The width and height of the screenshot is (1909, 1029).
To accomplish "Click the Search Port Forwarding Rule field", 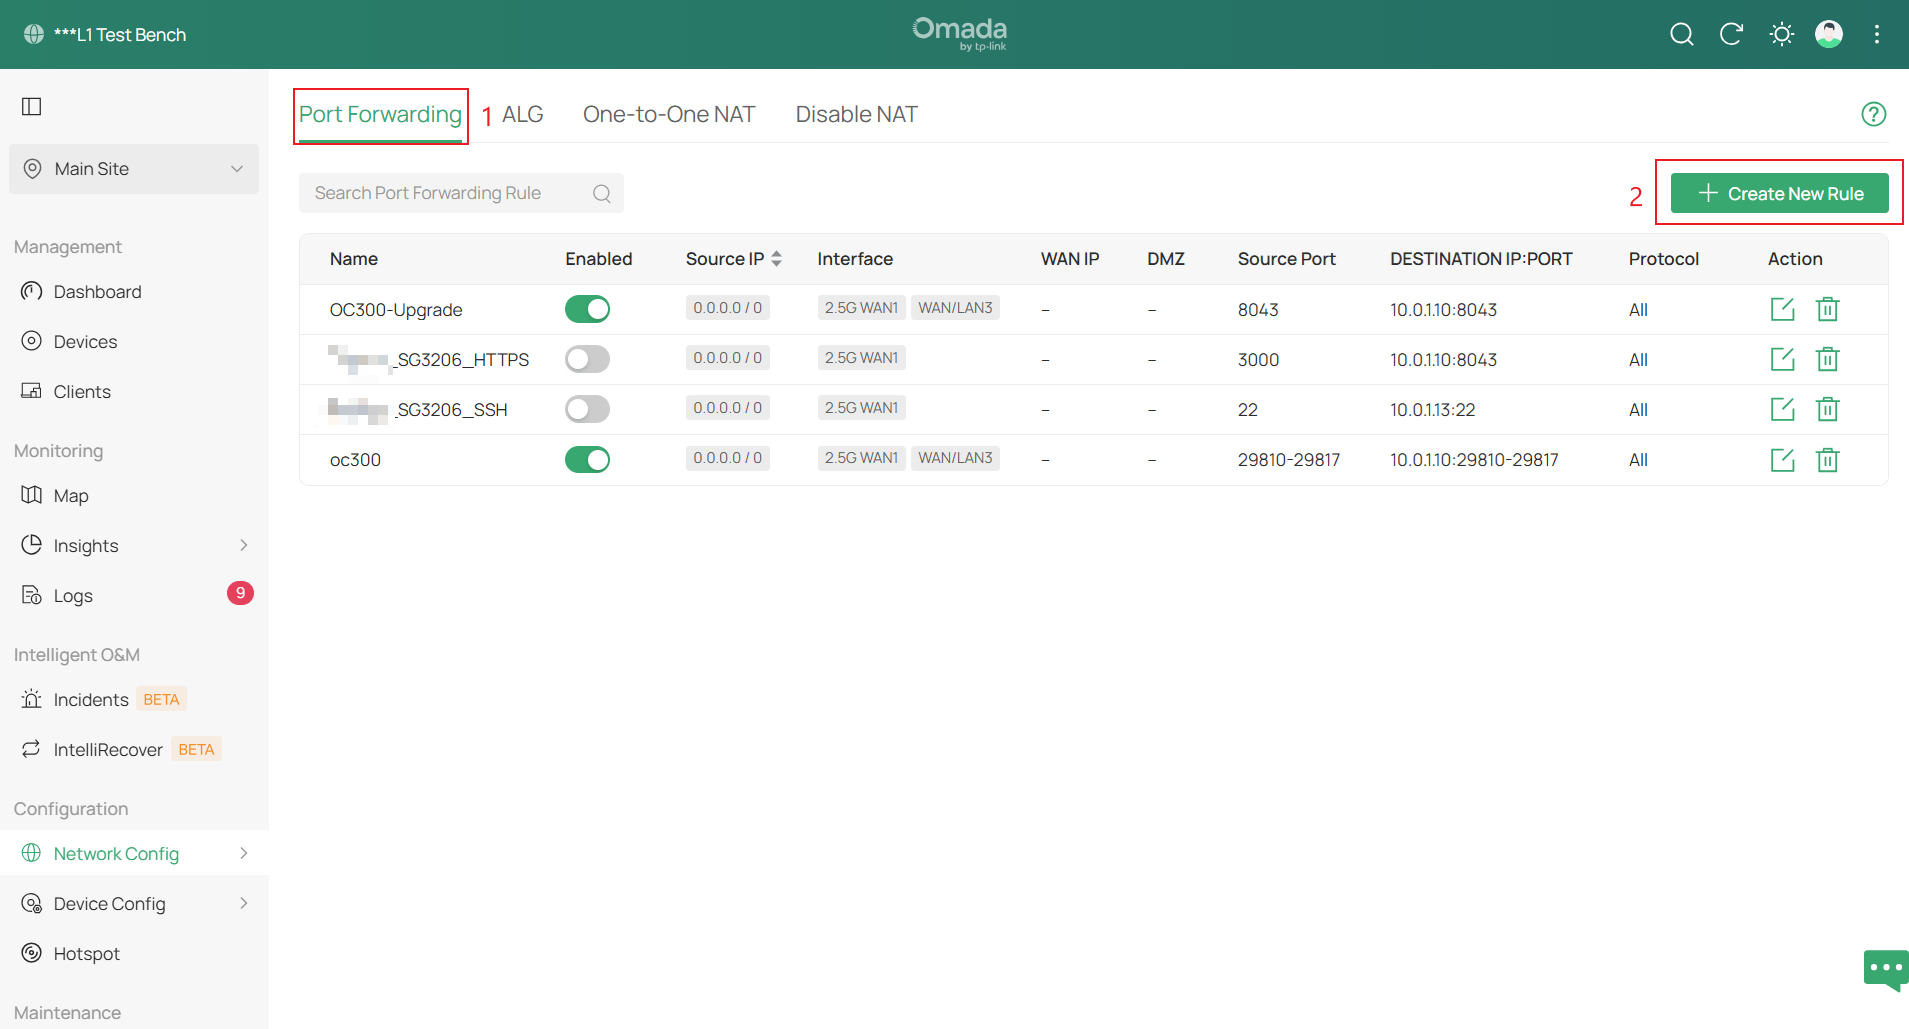I will (461, 193).
